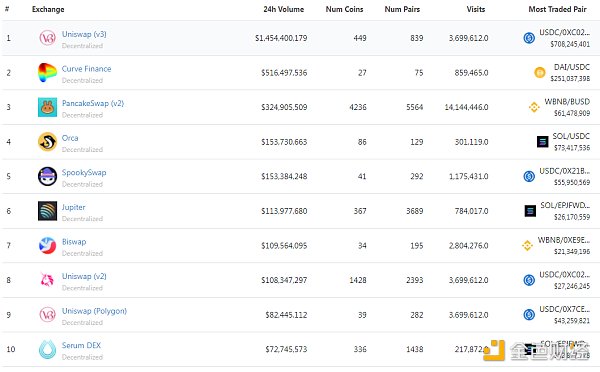The image size is (600, 372).
Task: Sort by Most Traded Pair header
Action: point(557,9)
